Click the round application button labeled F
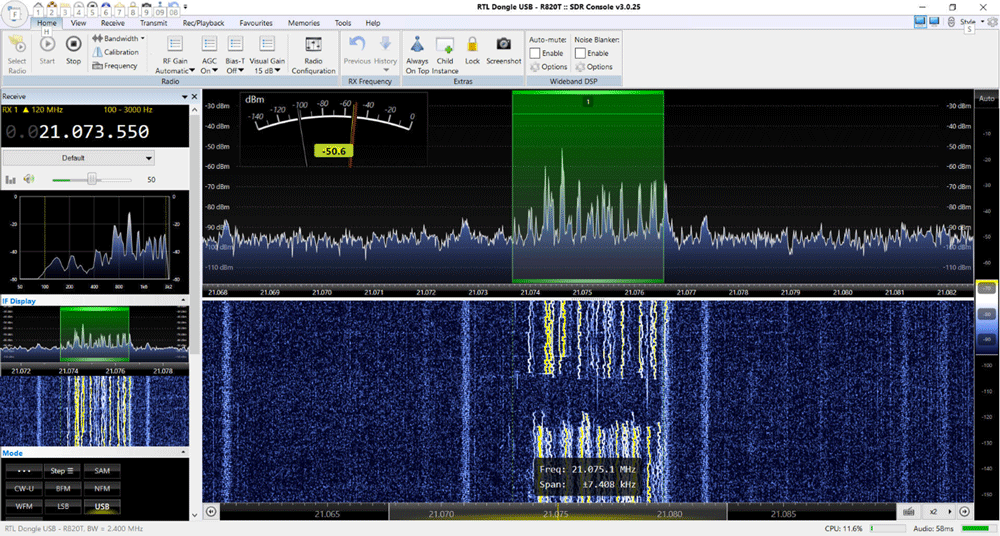The height and width of the screenshot is (536, 1000). (15, 14)
